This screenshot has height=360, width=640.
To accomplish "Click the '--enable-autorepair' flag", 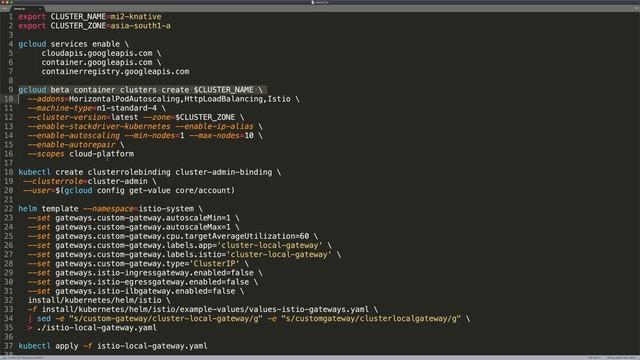I will click(x=71, y=144).
